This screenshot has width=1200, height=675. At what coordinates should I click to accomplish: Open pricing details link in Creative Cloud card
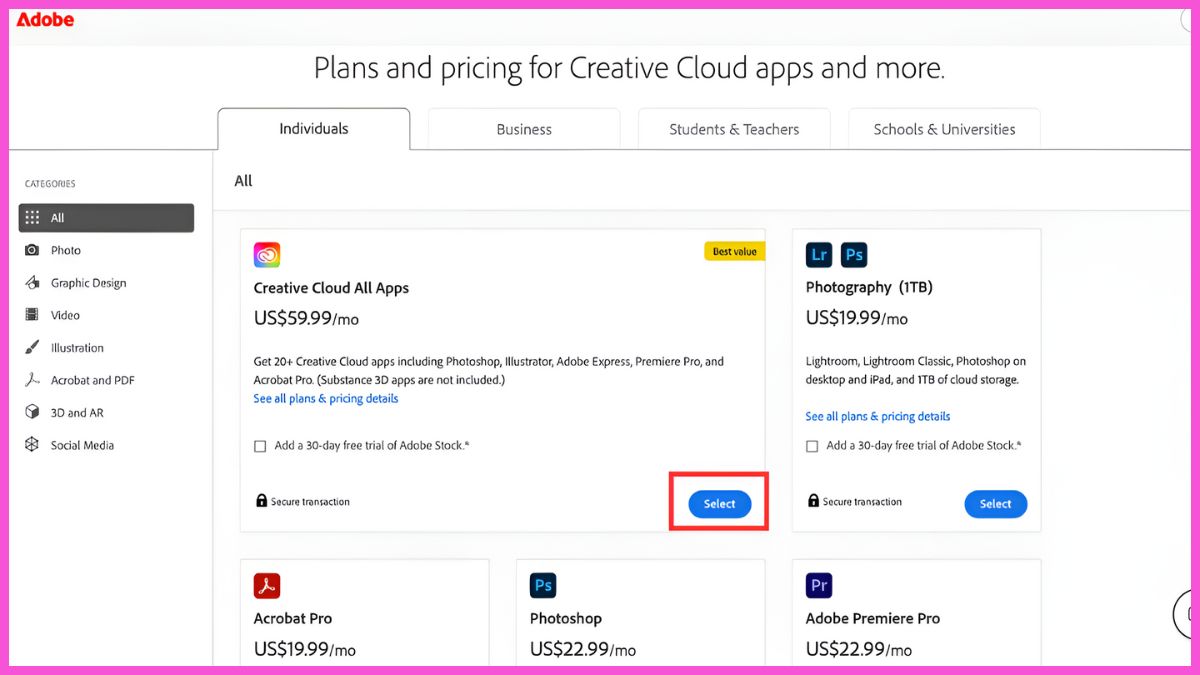click(326, 398)
